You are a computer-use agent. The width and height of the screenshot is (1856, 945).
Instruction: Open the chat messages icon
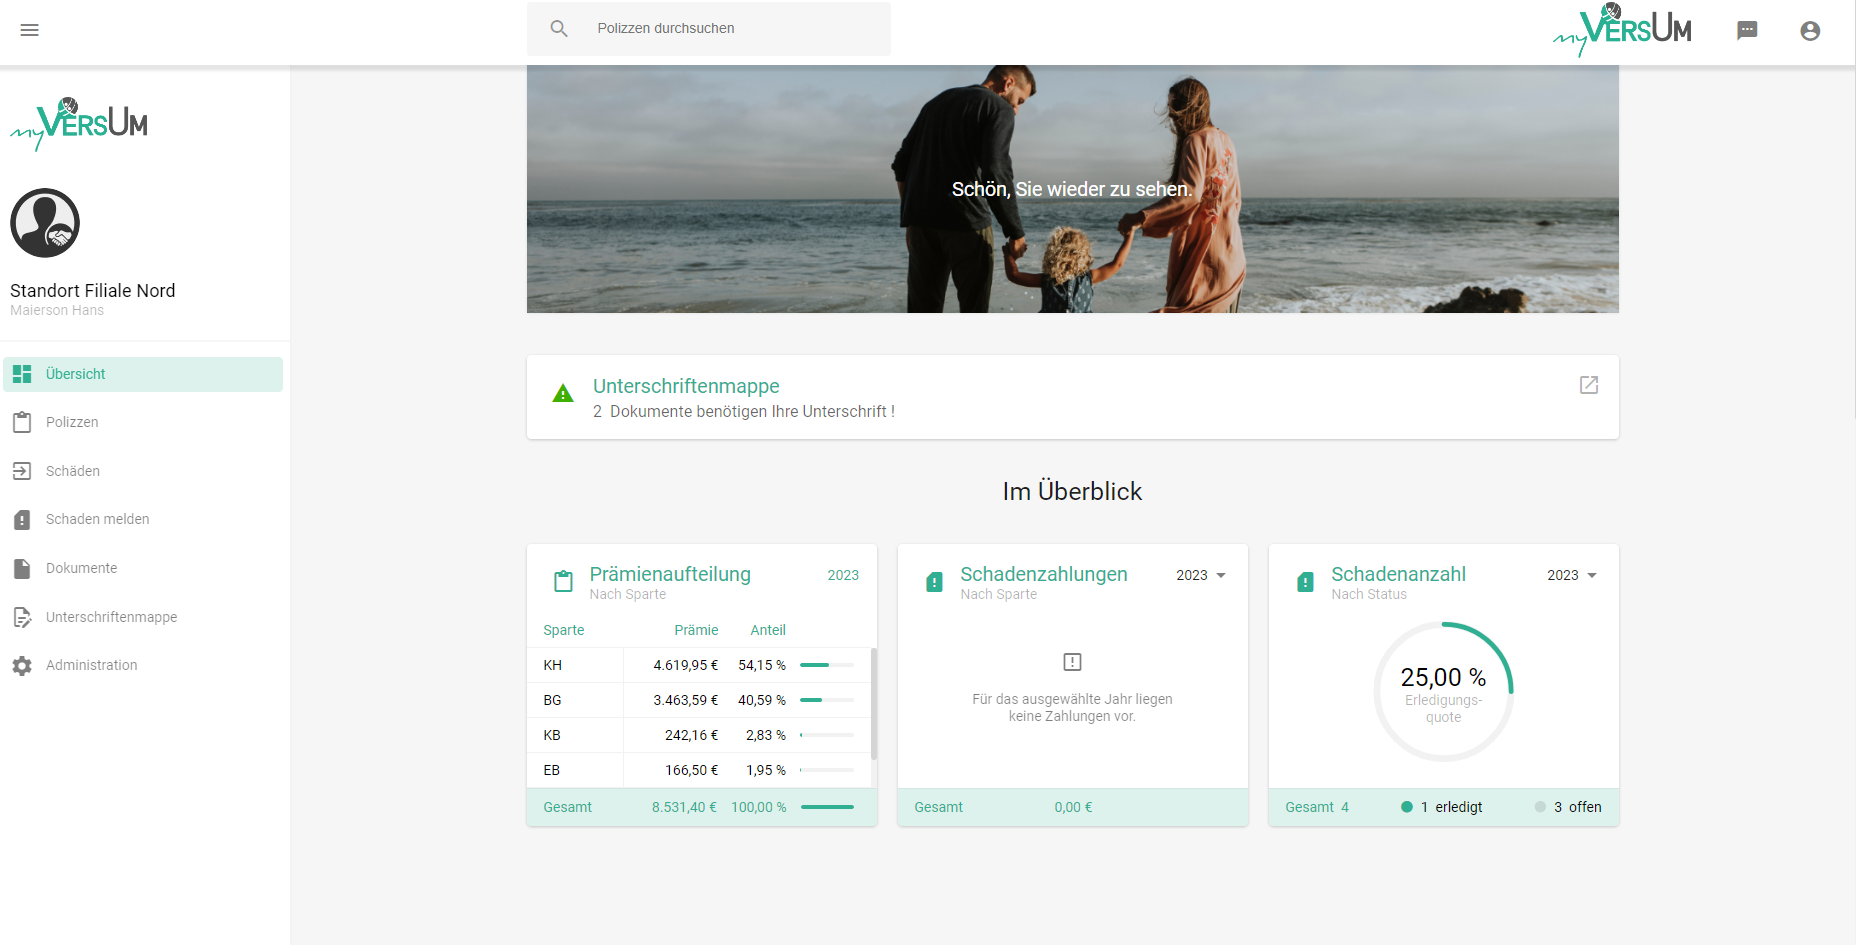[1747, 30]
